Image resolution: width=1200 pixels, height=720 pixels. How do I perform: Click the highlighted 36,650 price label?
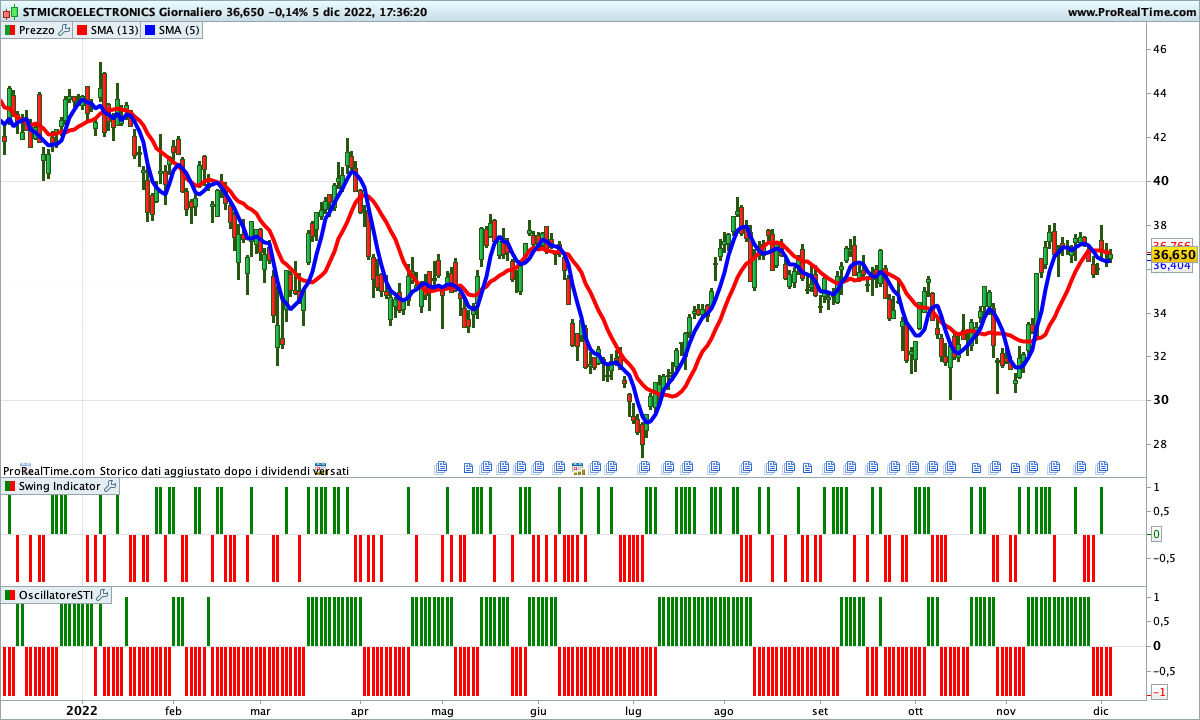(1174, 256)
